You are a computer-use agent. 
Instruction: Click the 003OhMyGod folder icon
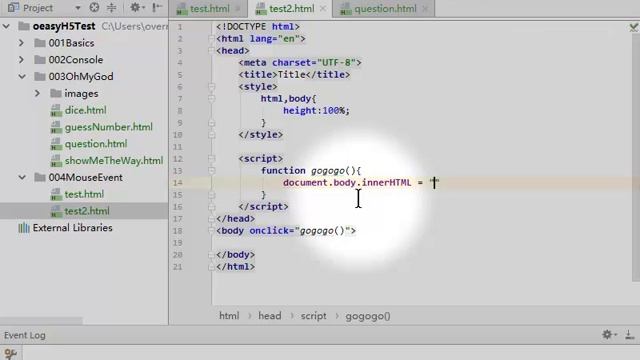[x=40, y=76]
